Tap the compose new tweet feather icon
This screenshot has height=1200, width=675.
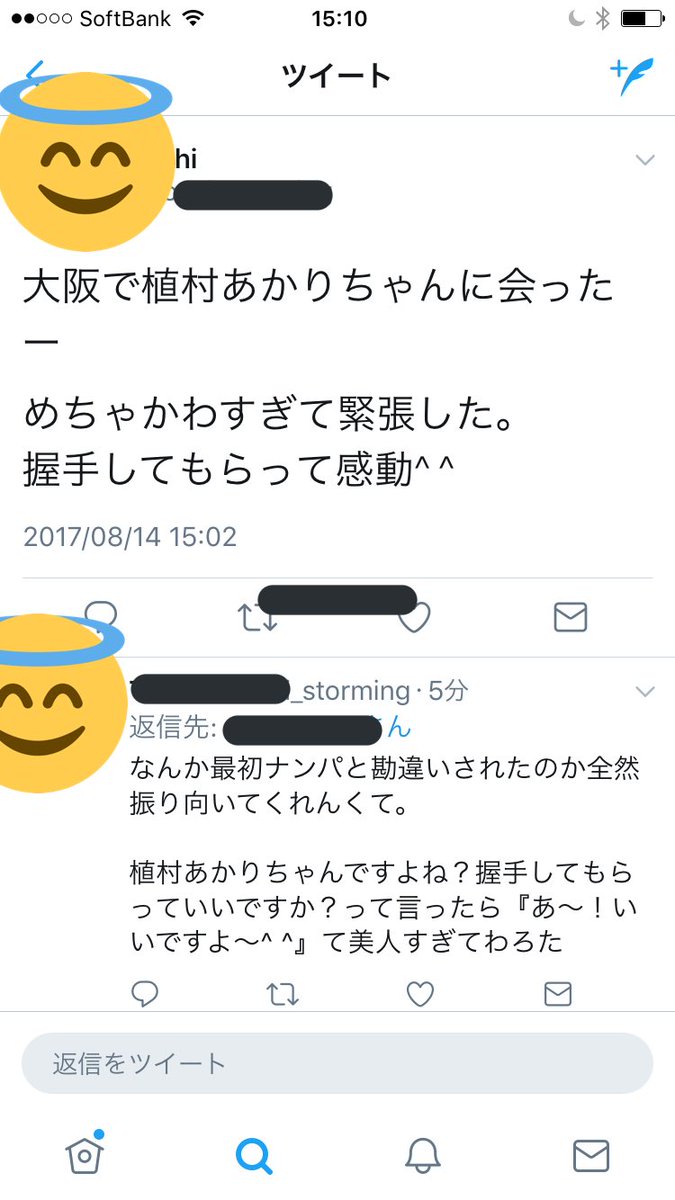[x=632, y=76]
